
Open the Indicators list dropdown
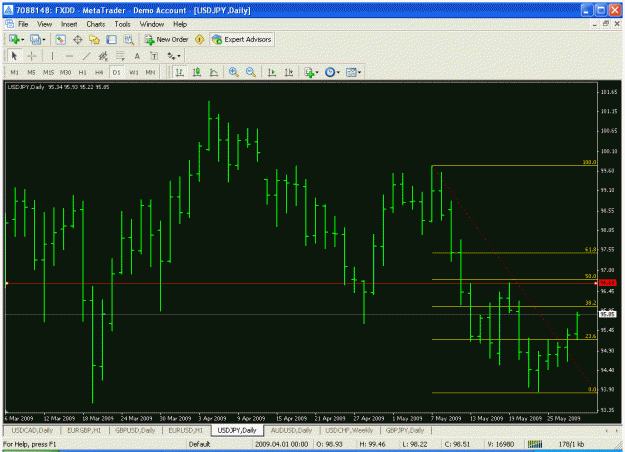(x=311, y=72)
